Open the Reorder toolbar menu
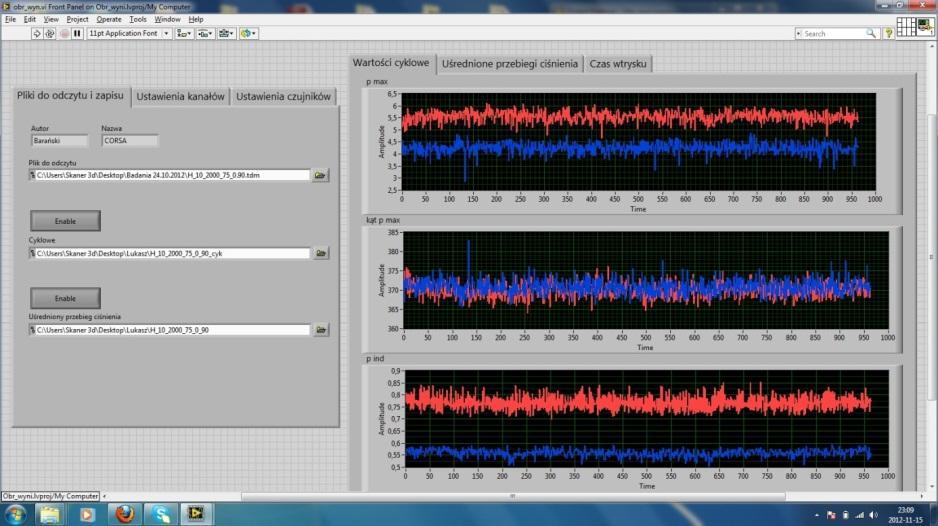Screen dimensions: 938x526 click(x=248, y=34)
